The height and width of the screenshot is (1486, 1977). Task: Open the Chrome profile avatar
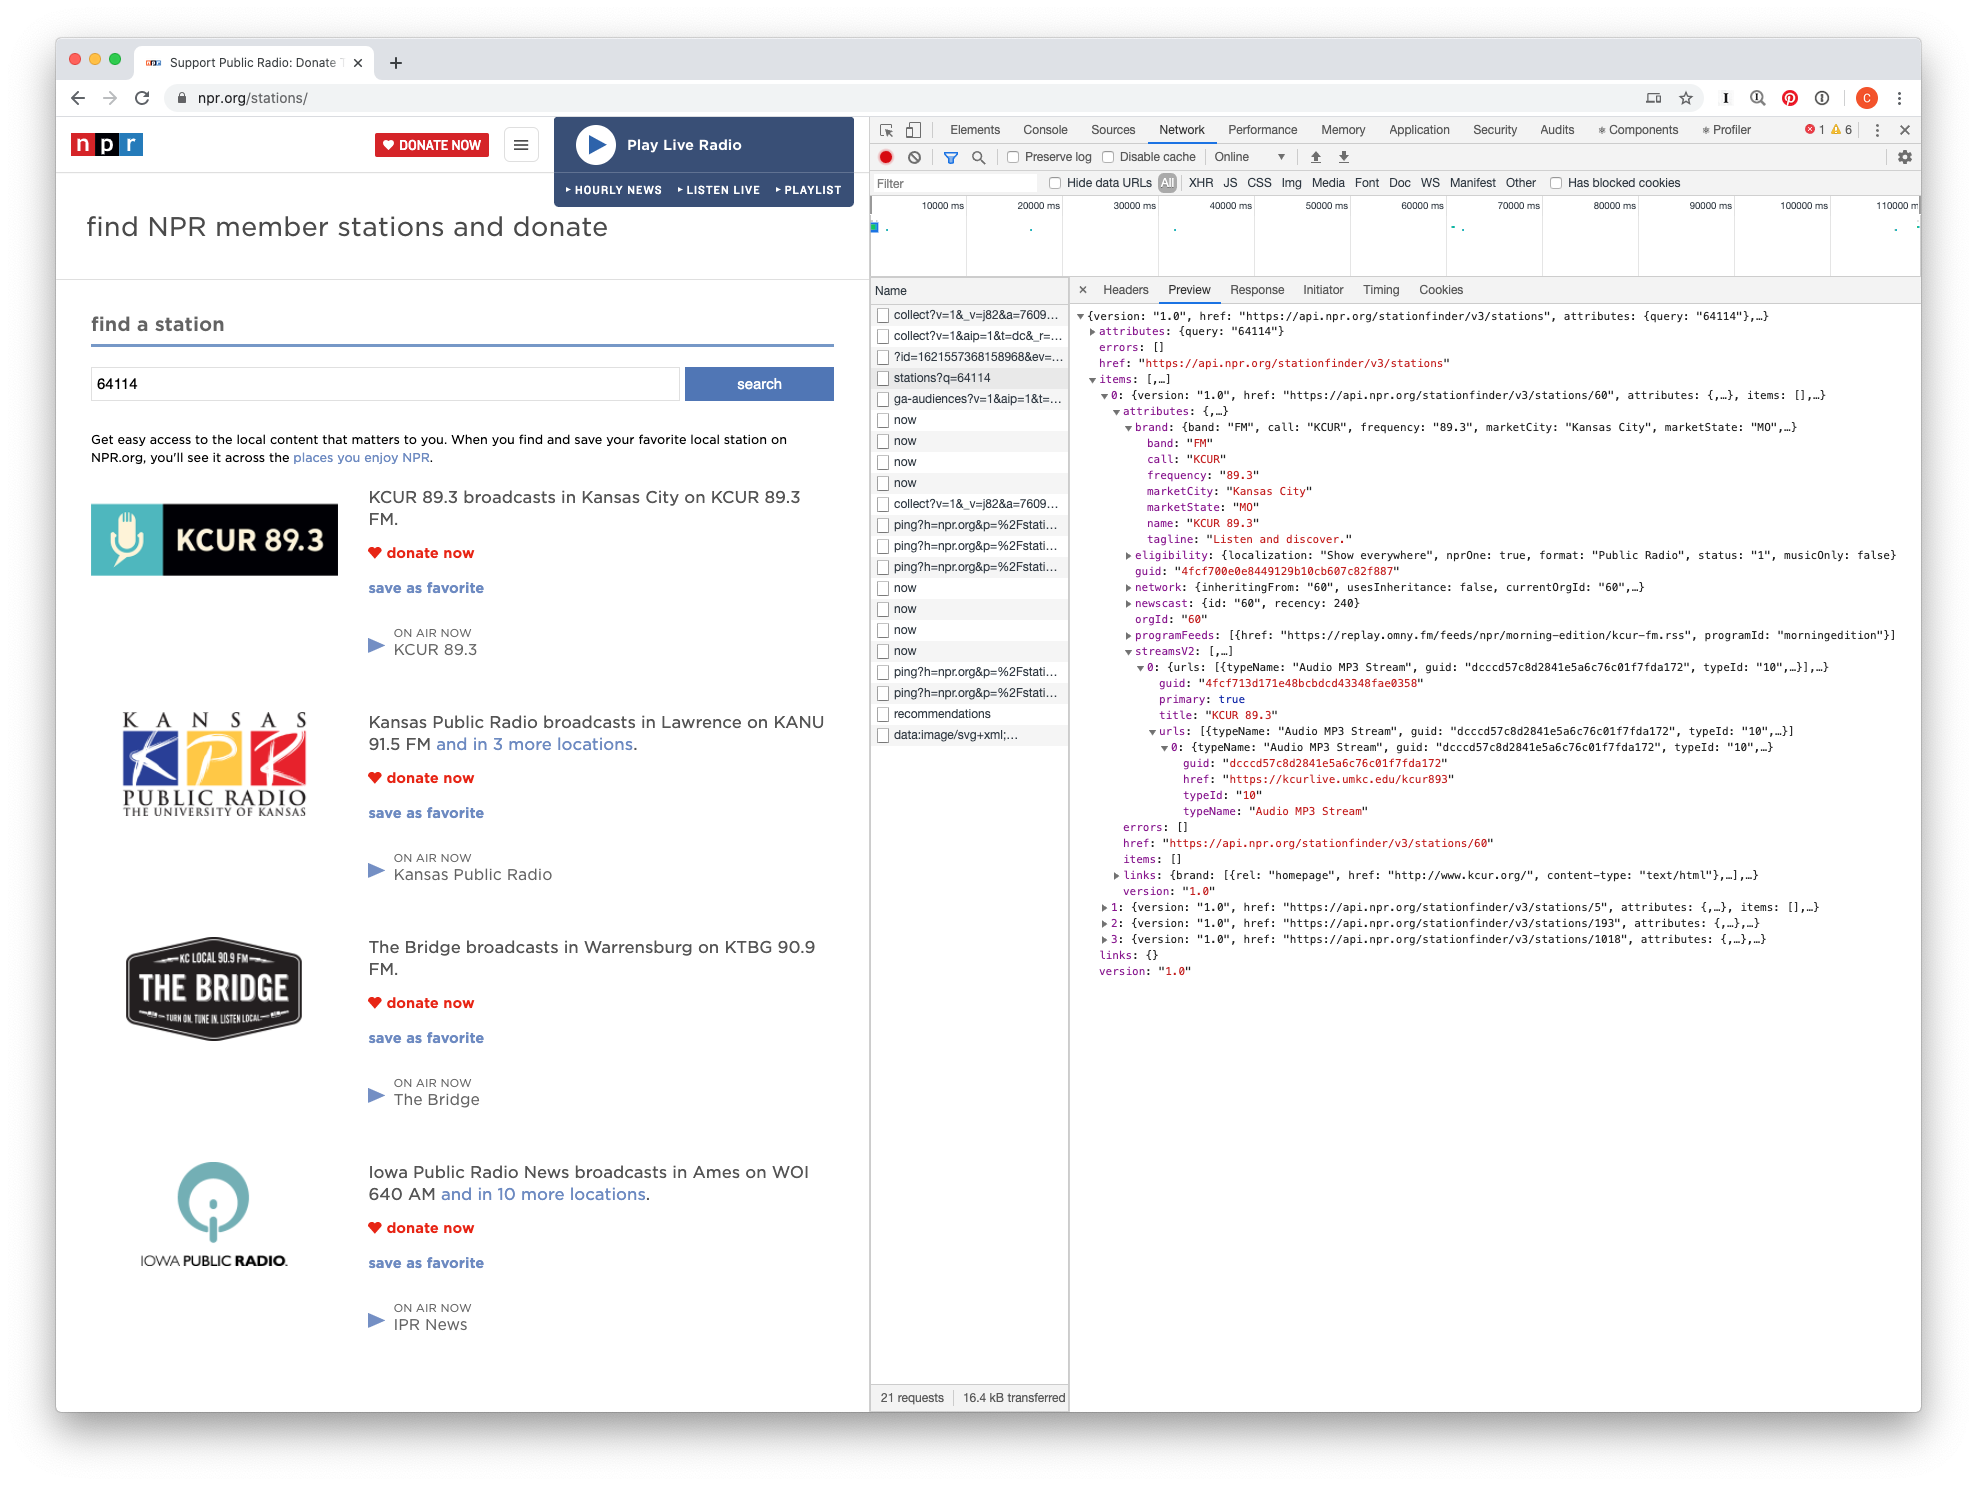[1866, 98]
